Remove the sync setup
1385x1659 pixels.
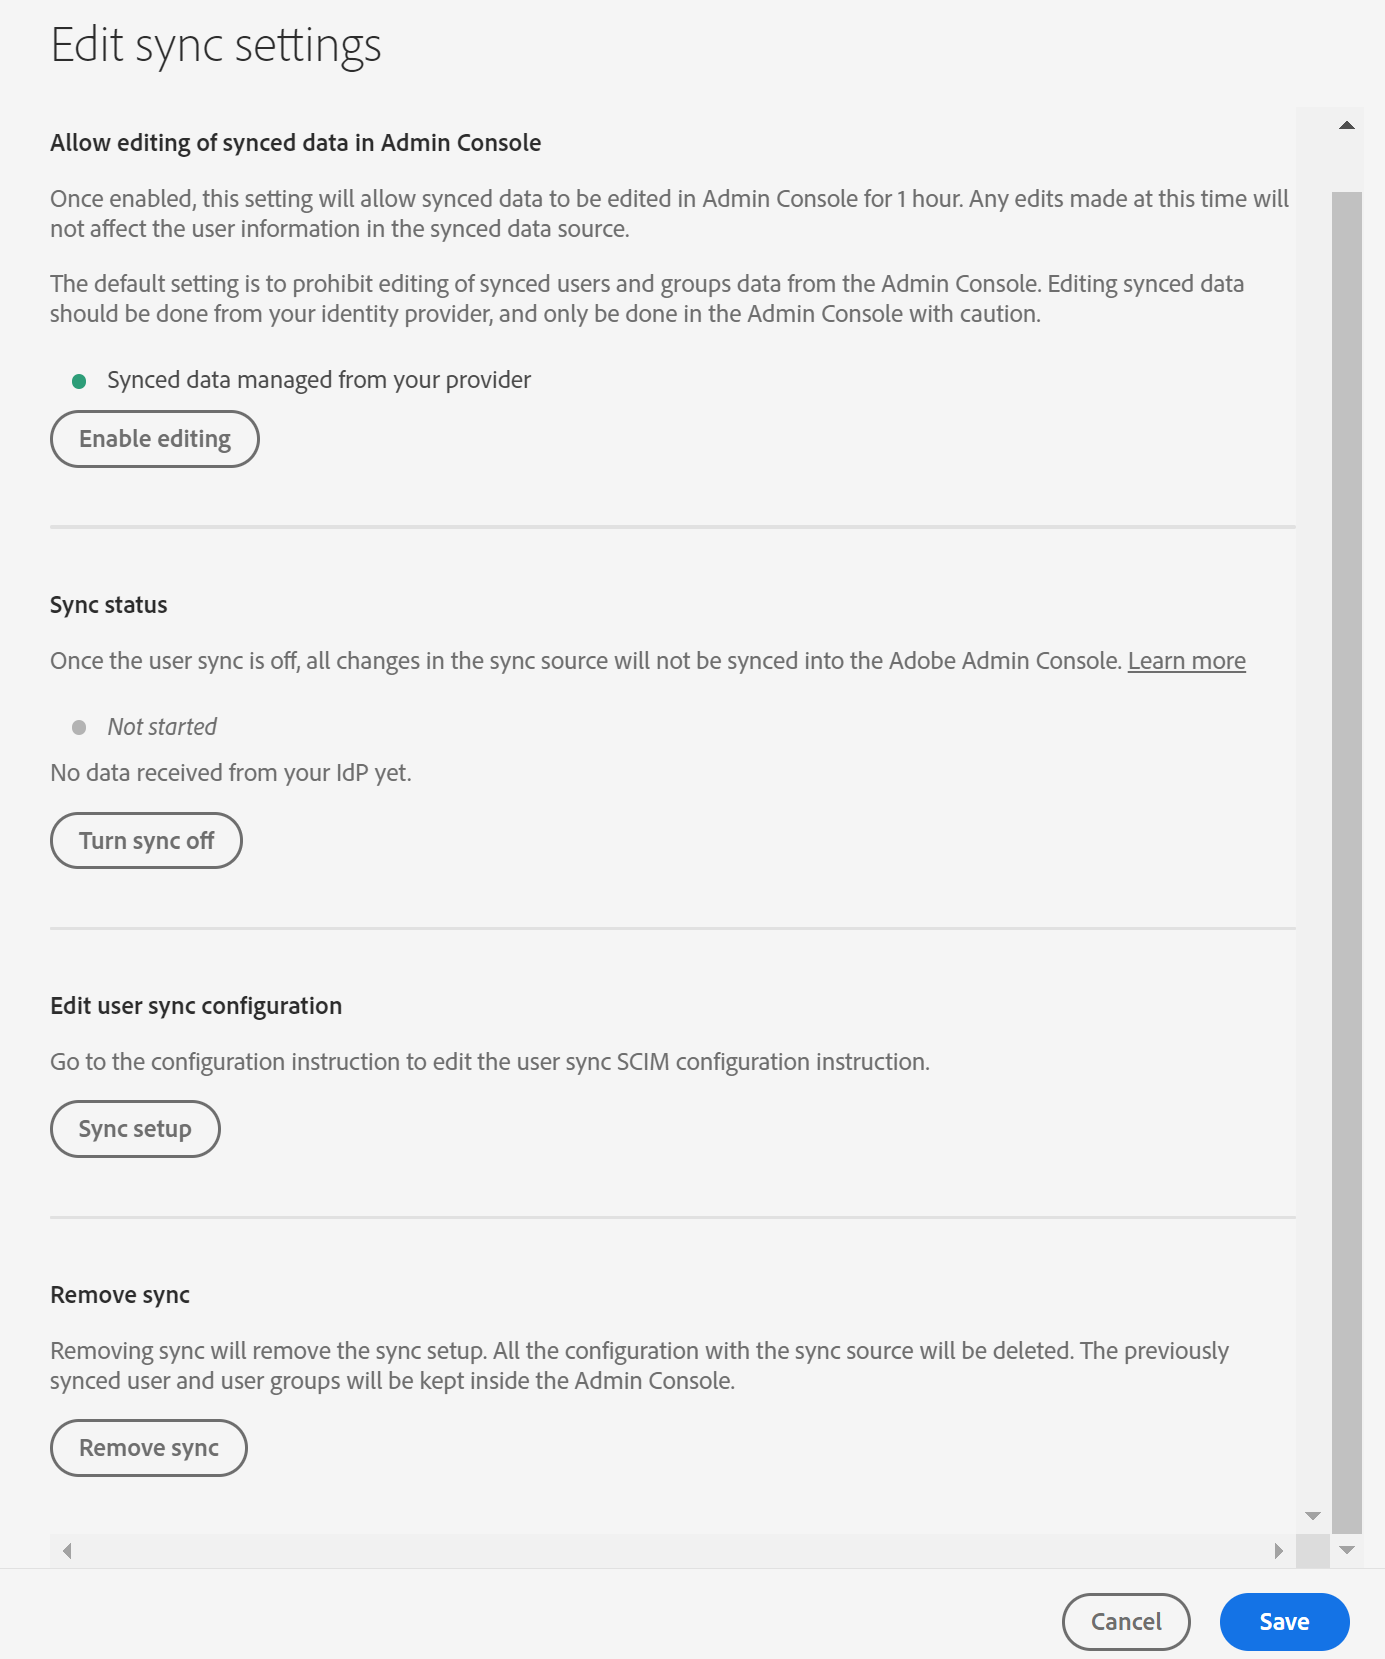[x=148, y=1447]
